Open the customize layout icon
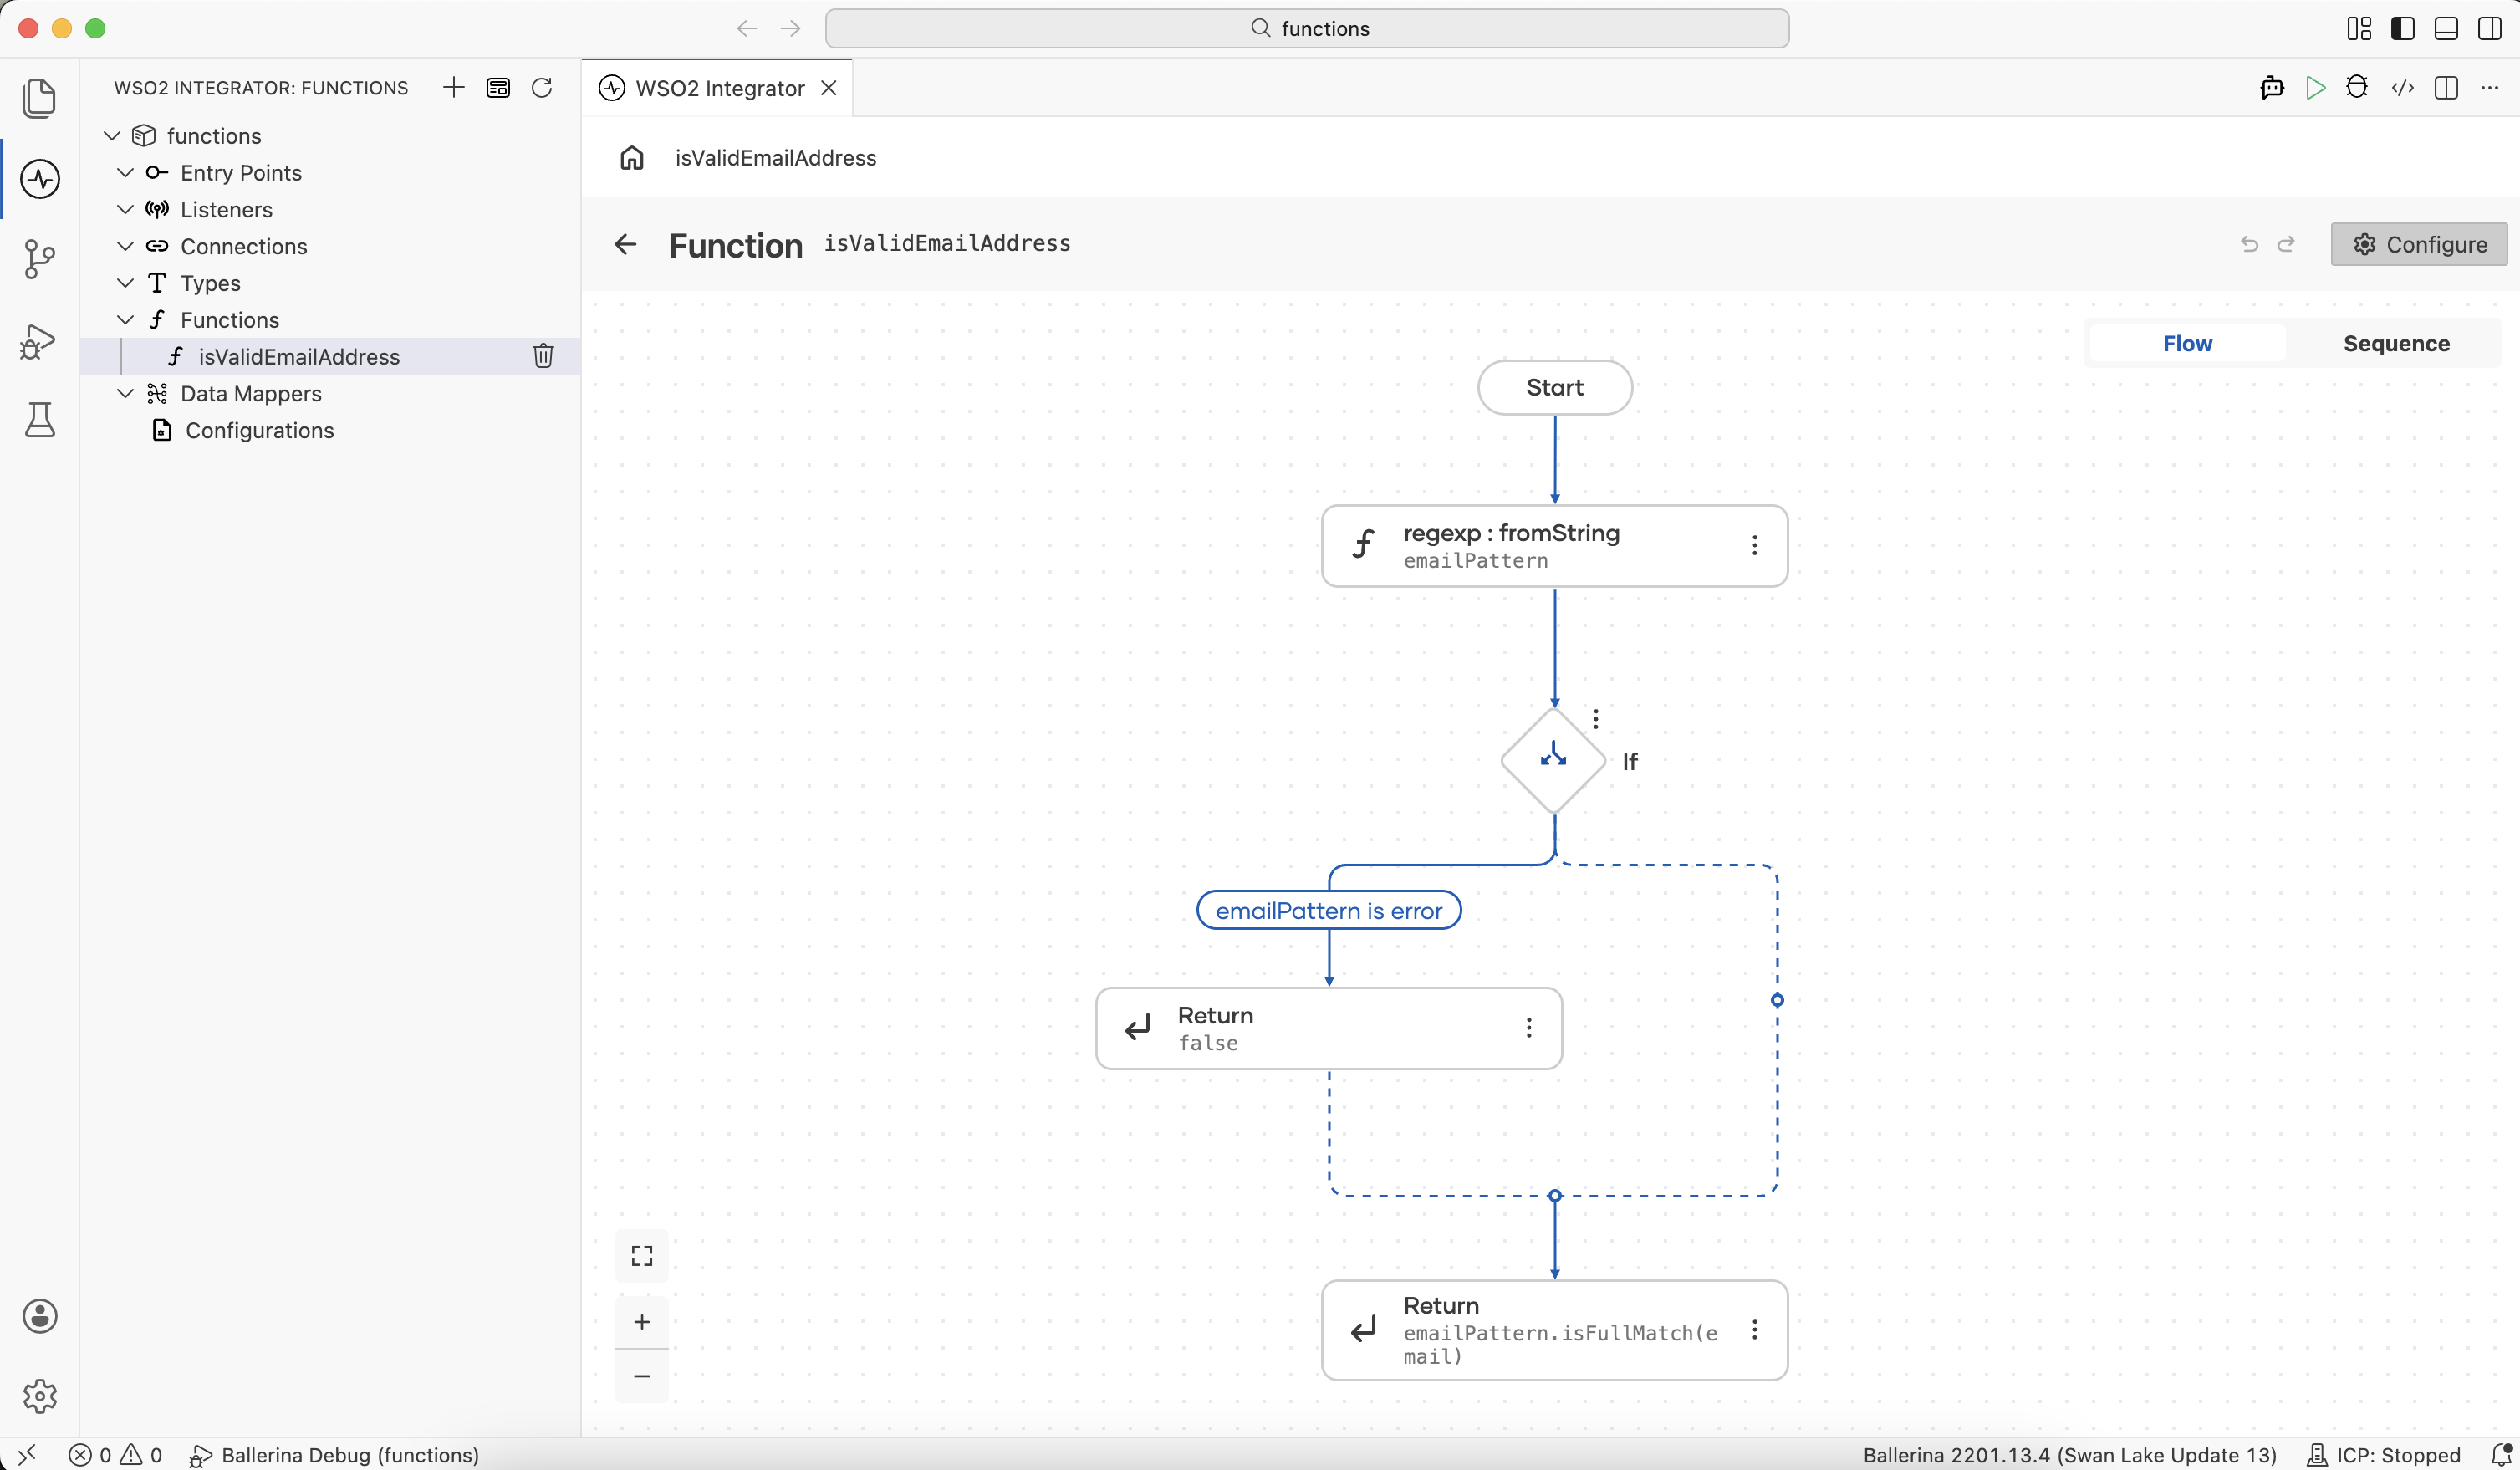This screenshot has width=2520, height=1470. [2359, 28]
